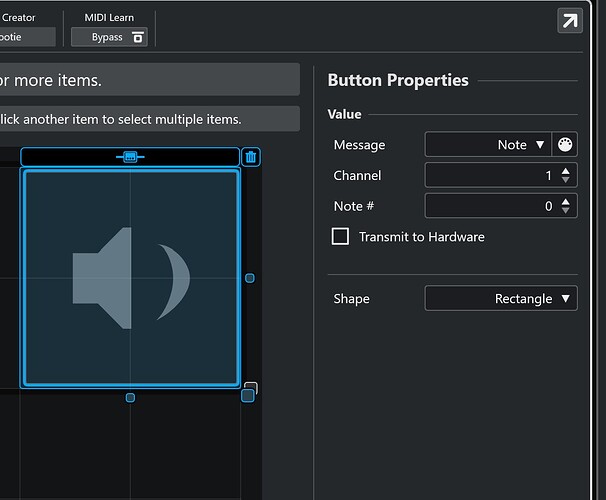Click the Value section label
This screenshot has height=500, width=606.
point(344,114)
